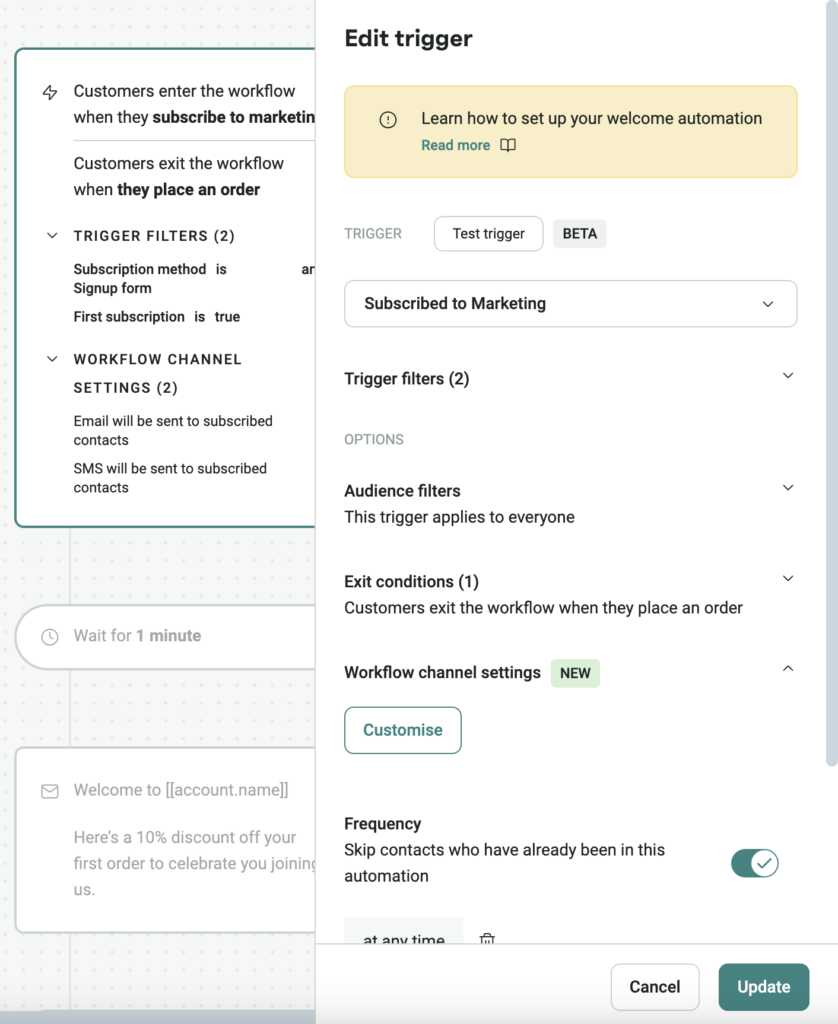Viewport: 838px width, 1024px height.
Task: Open the Subscribed to Marketing dropdown
Action: click(x=570, y=304)
